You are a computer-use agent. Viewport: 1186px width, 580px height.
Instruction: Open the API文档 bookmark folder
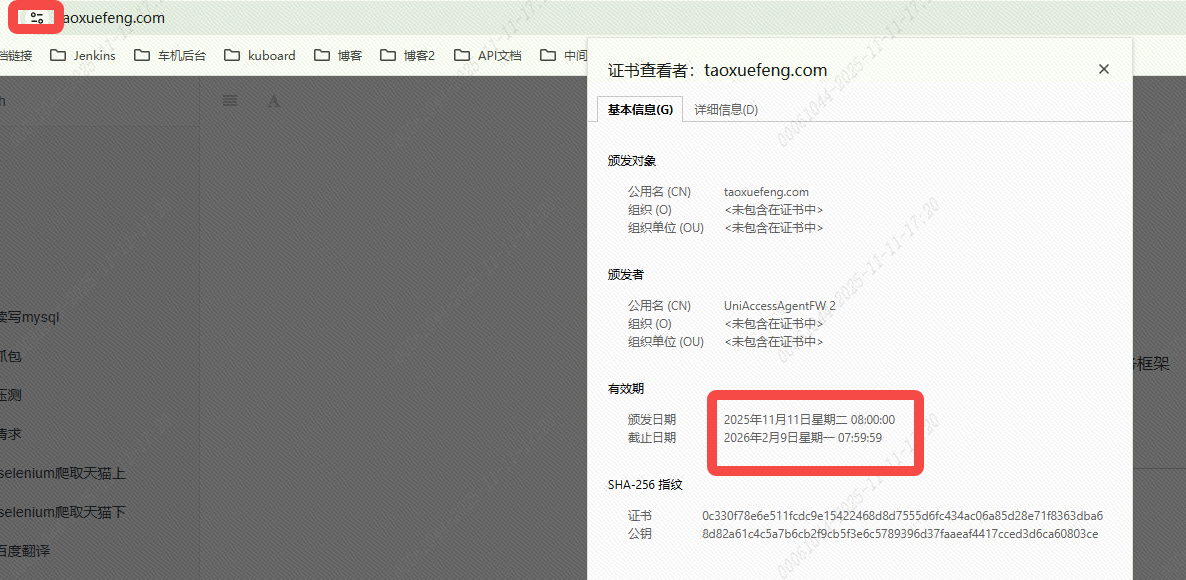point(488,56)
